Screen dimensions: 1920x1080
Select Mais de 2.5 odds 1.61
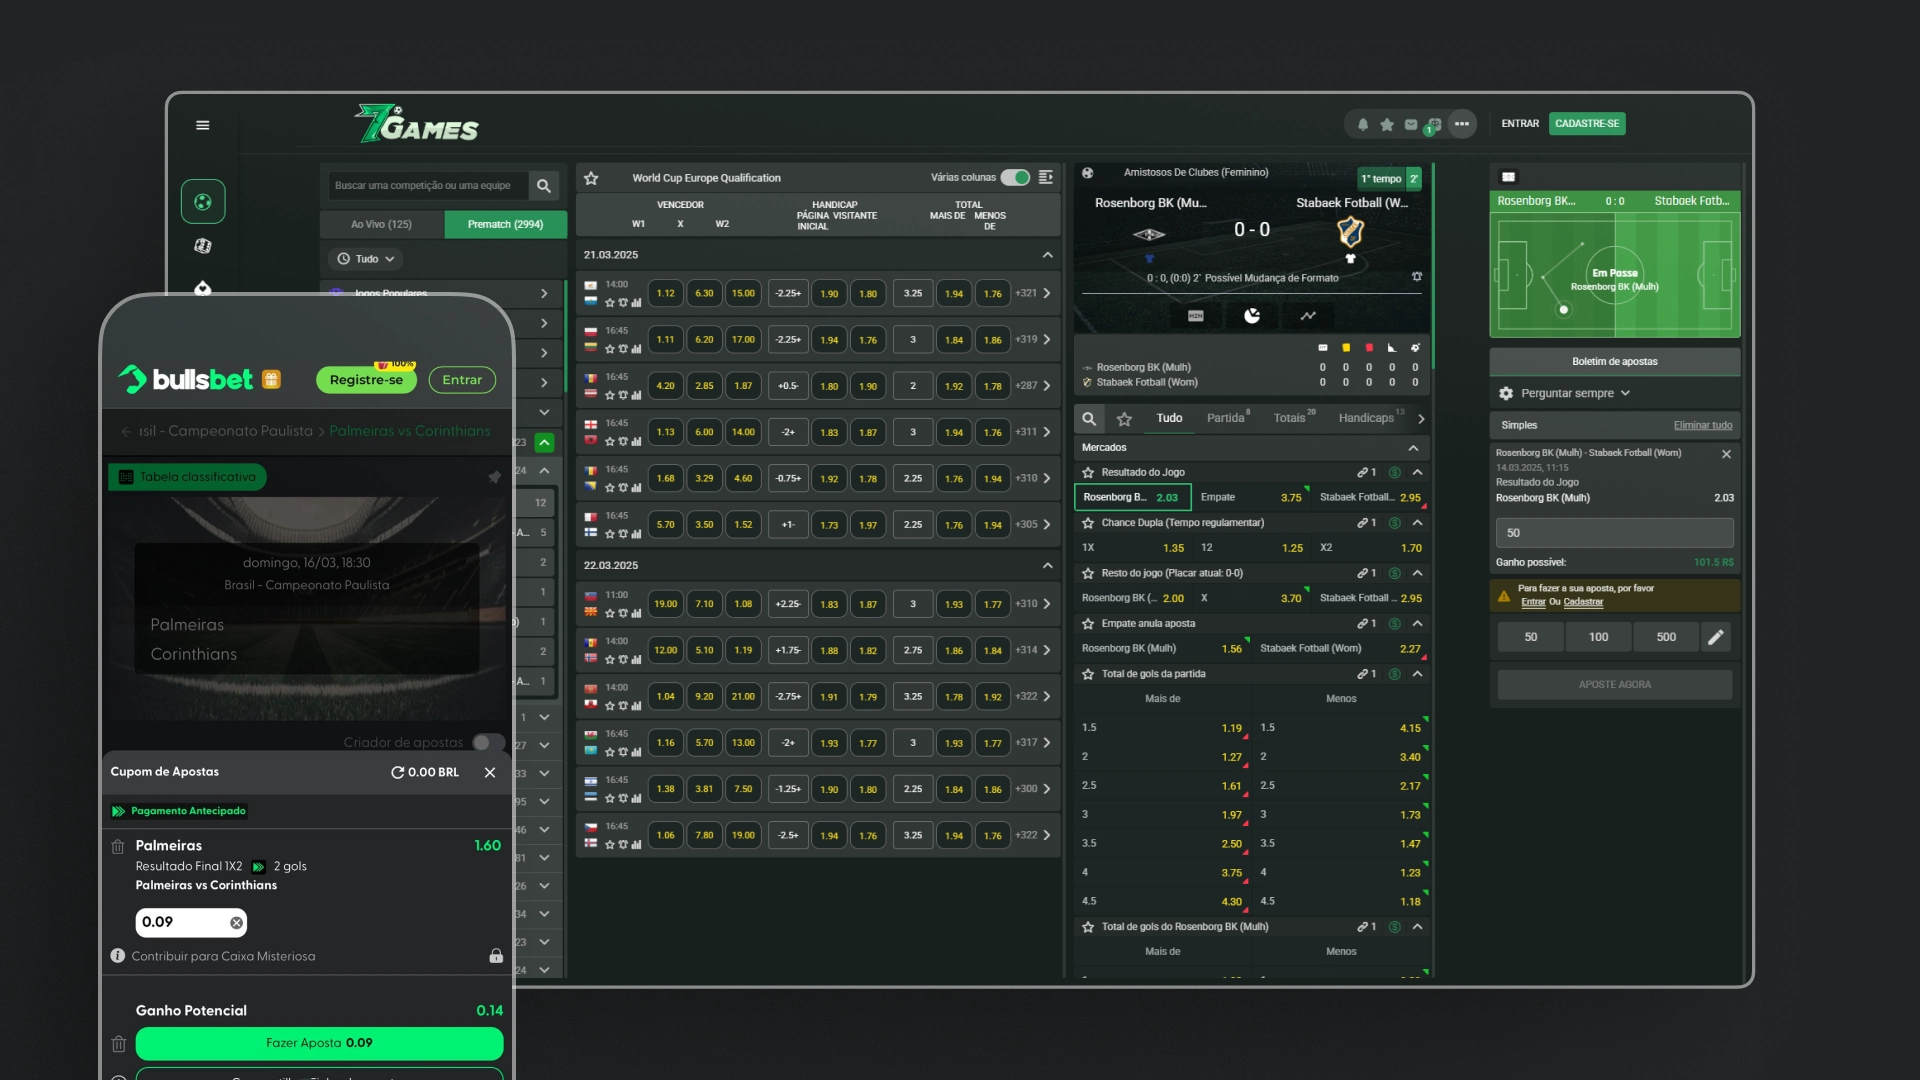1162,786
